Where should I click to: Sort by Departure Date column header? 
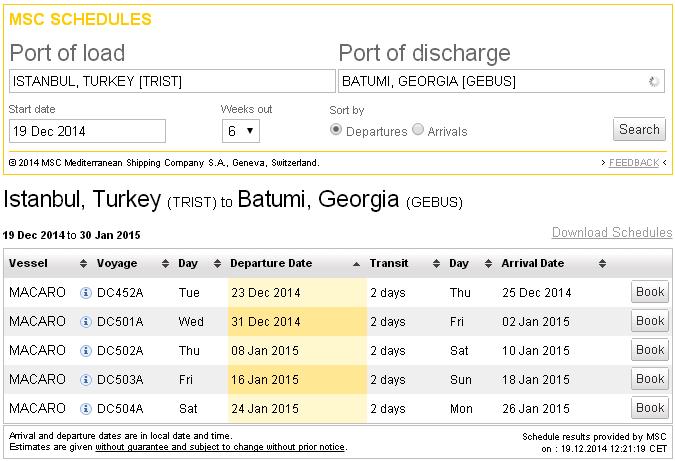tap(271, 264)
